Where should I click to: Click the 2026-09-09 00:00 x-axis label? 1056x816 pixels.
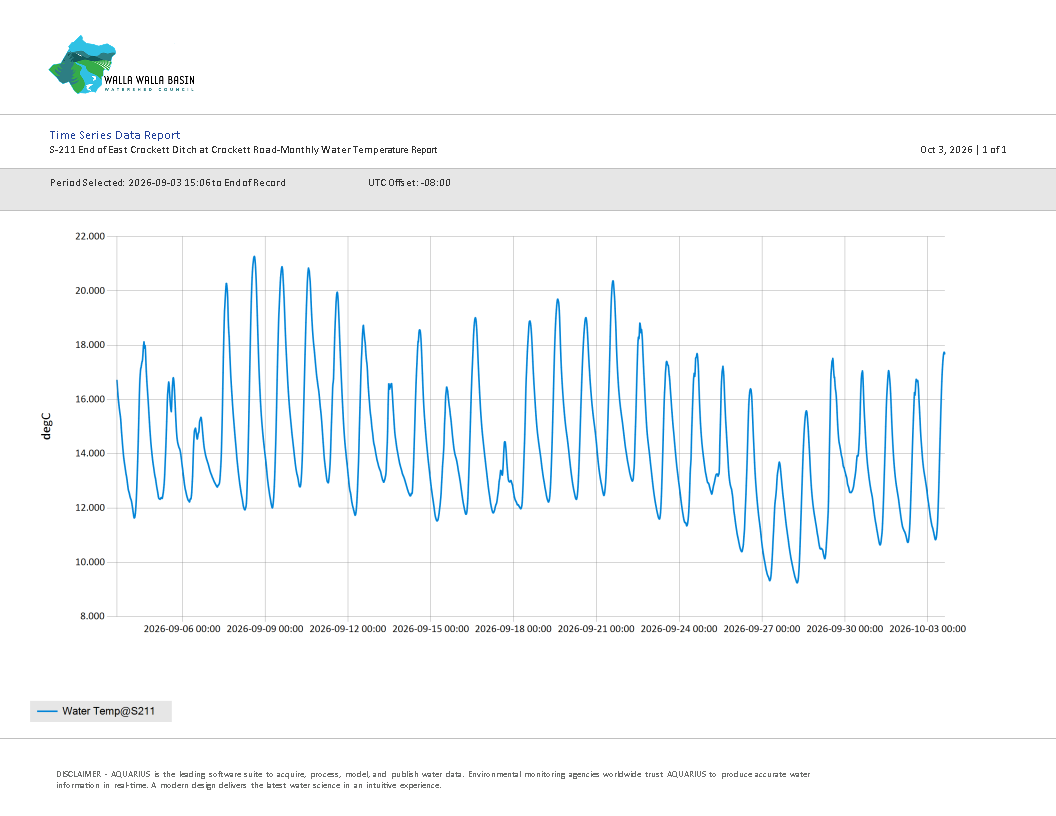[265, 629]
